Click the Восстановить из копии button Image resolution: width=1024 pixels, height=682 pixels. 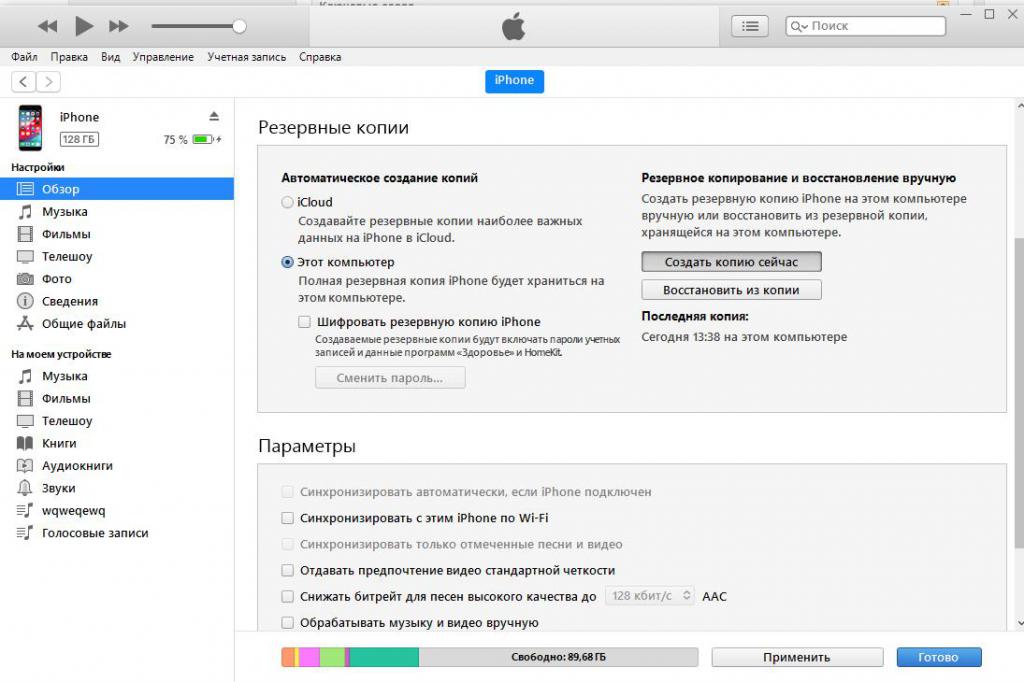pos(731,290)
